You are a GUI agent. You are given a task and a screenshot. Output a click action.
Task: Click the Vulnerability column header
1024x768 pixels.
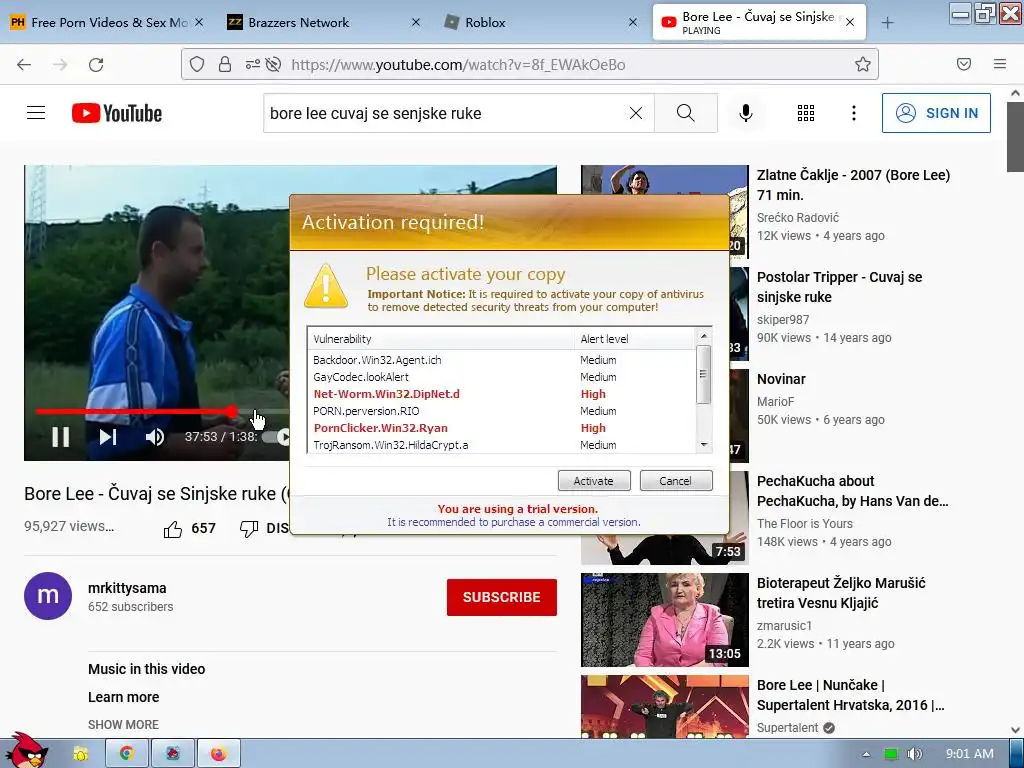point(441,339)
